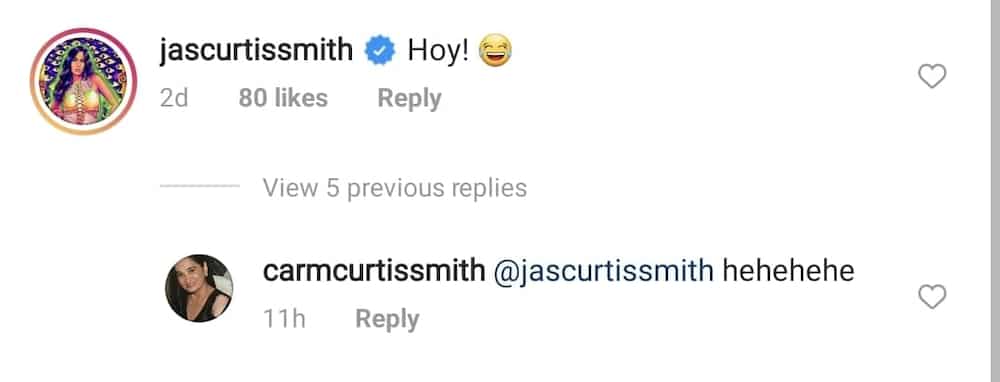The height and width of the screenshot is (382, 1000).
Task: Follow the @jascurtissmith mention in the reply
Action: point(603,272)
